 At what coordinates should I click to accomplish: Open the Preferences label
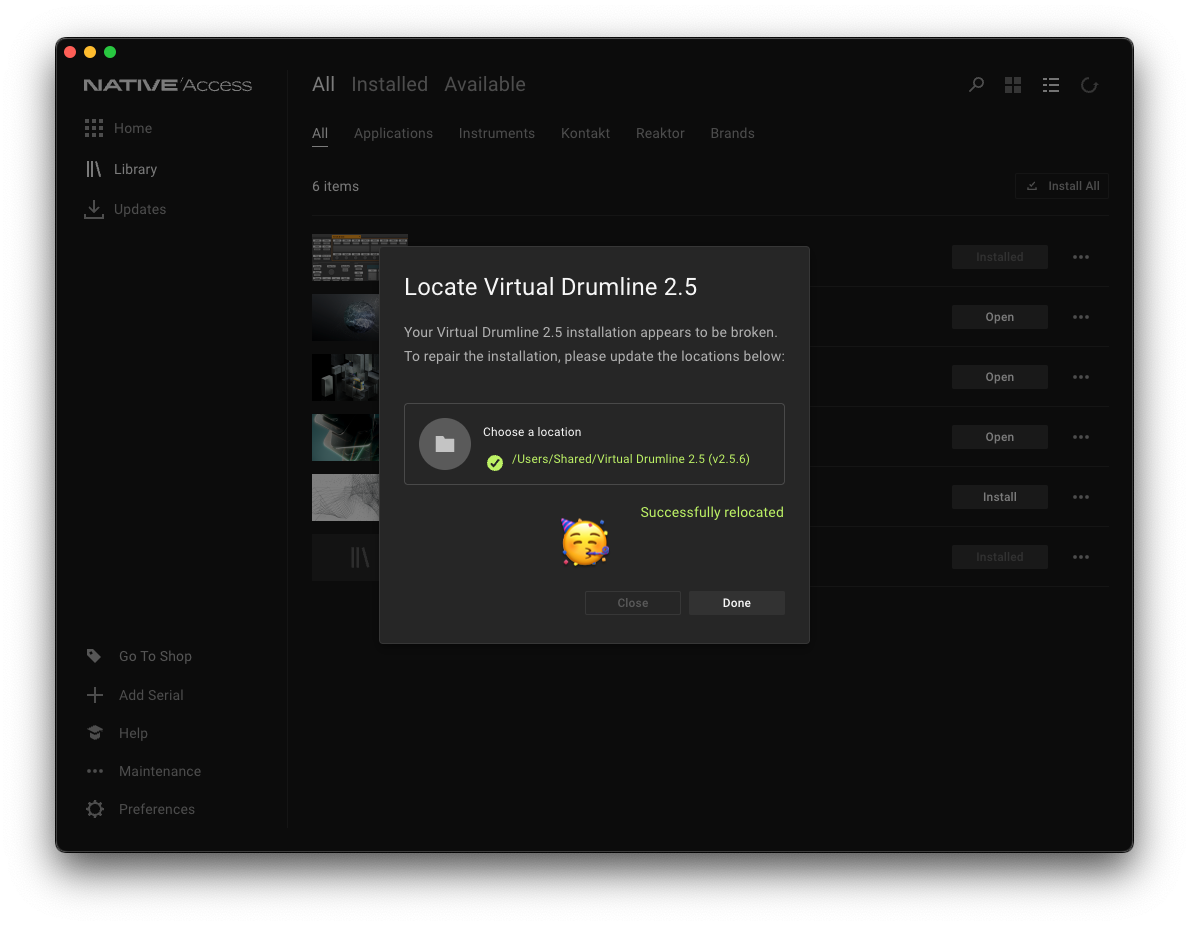click(x=156, y=809)
